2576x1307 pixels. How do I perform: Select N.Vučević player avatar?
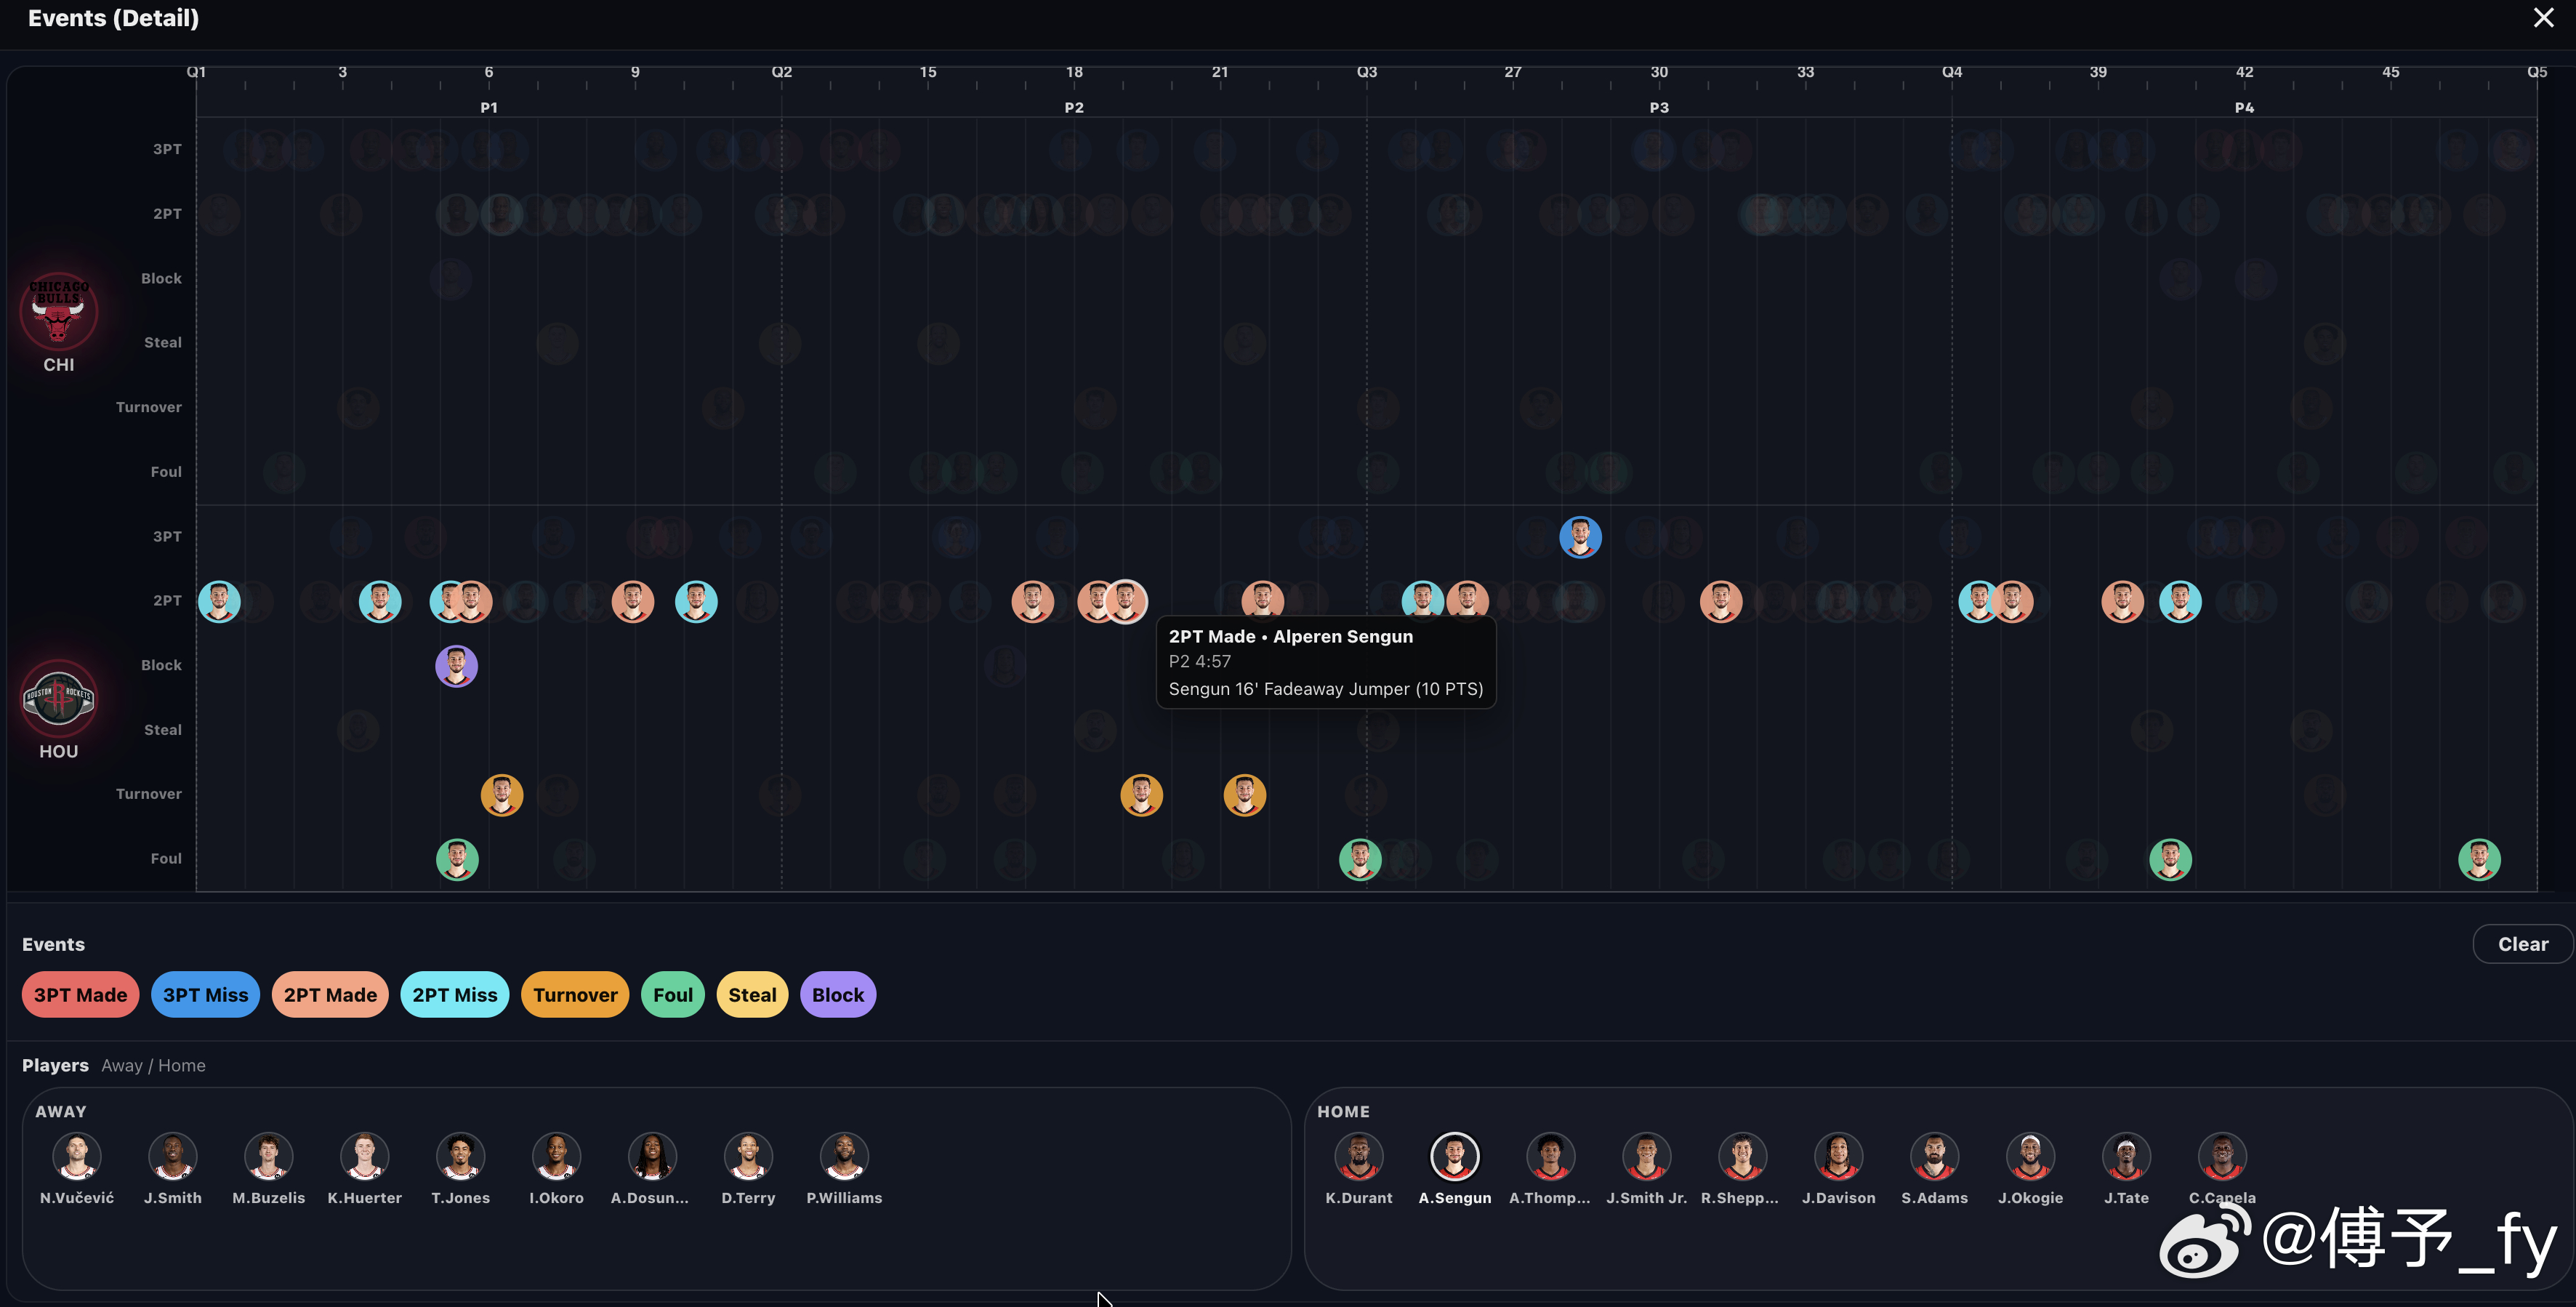(77, 1157)
